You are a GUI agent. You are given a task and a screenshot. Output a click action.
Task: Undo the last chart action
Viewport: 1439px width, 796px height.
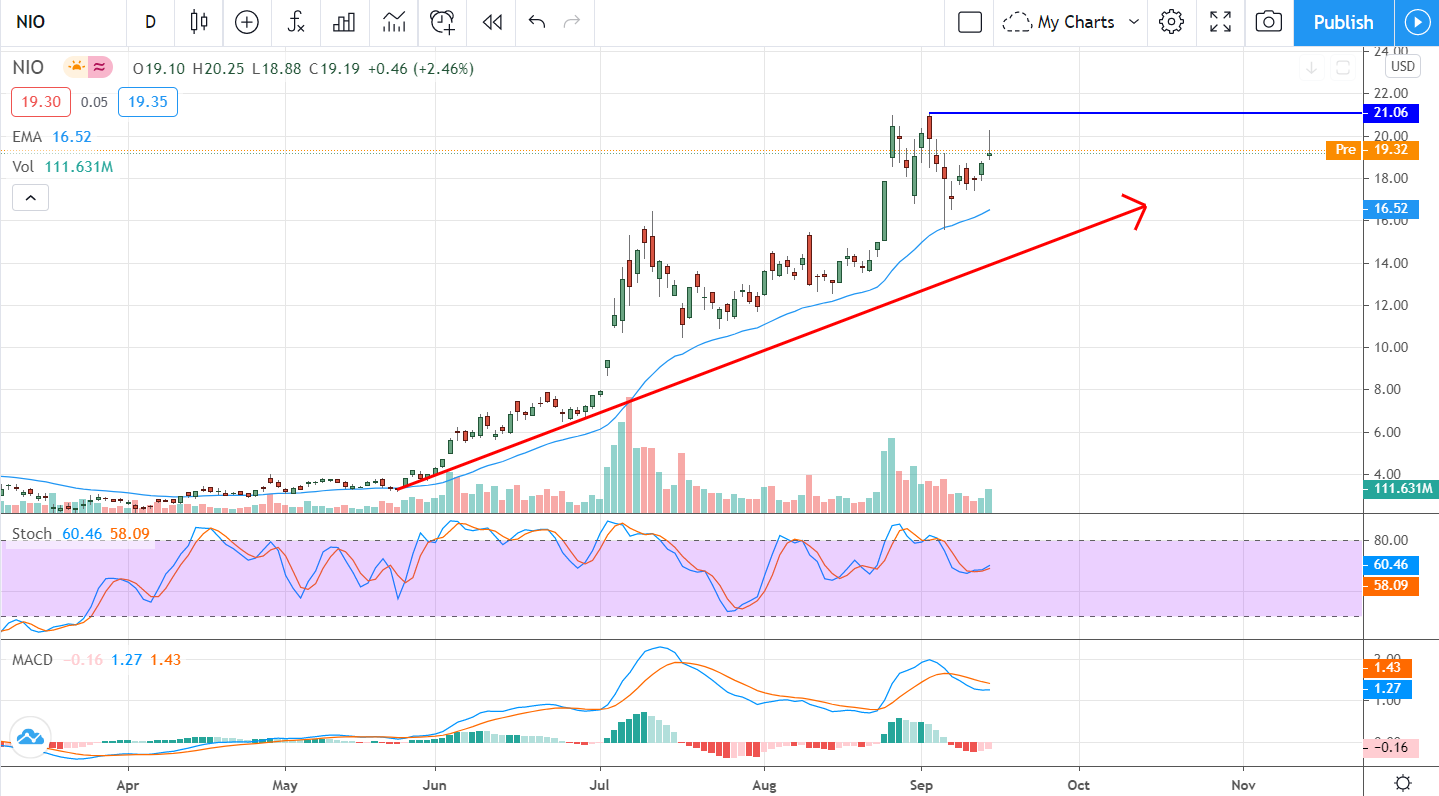[x=537, y=22]
